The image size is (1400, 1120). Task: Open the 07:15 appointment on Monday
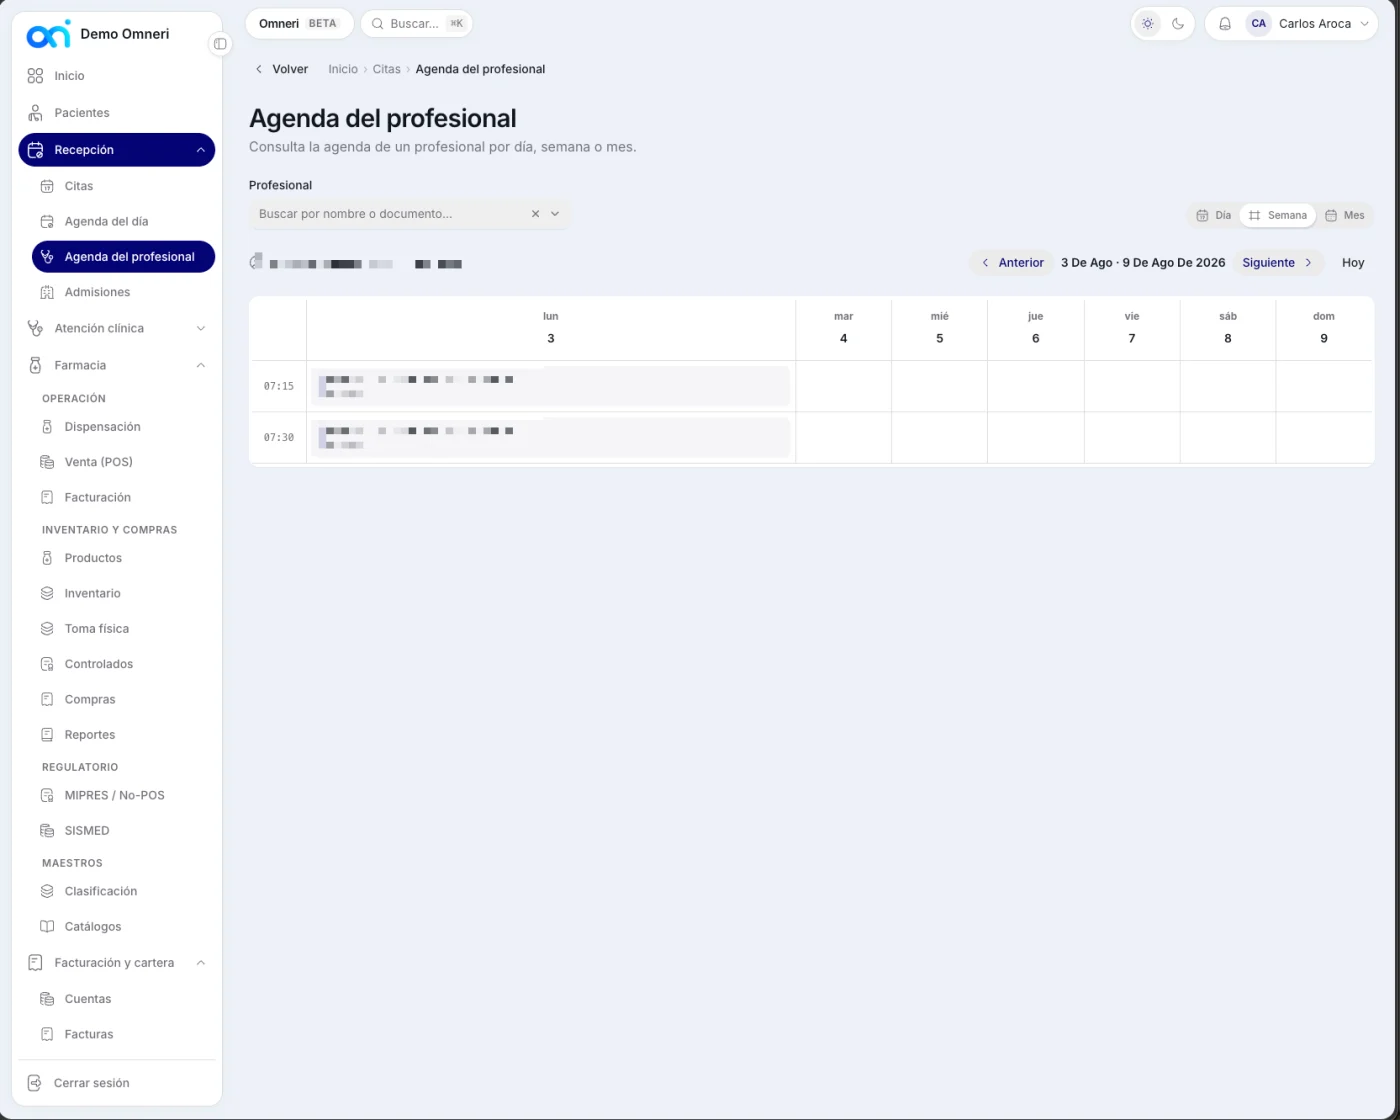pos(551,386)
